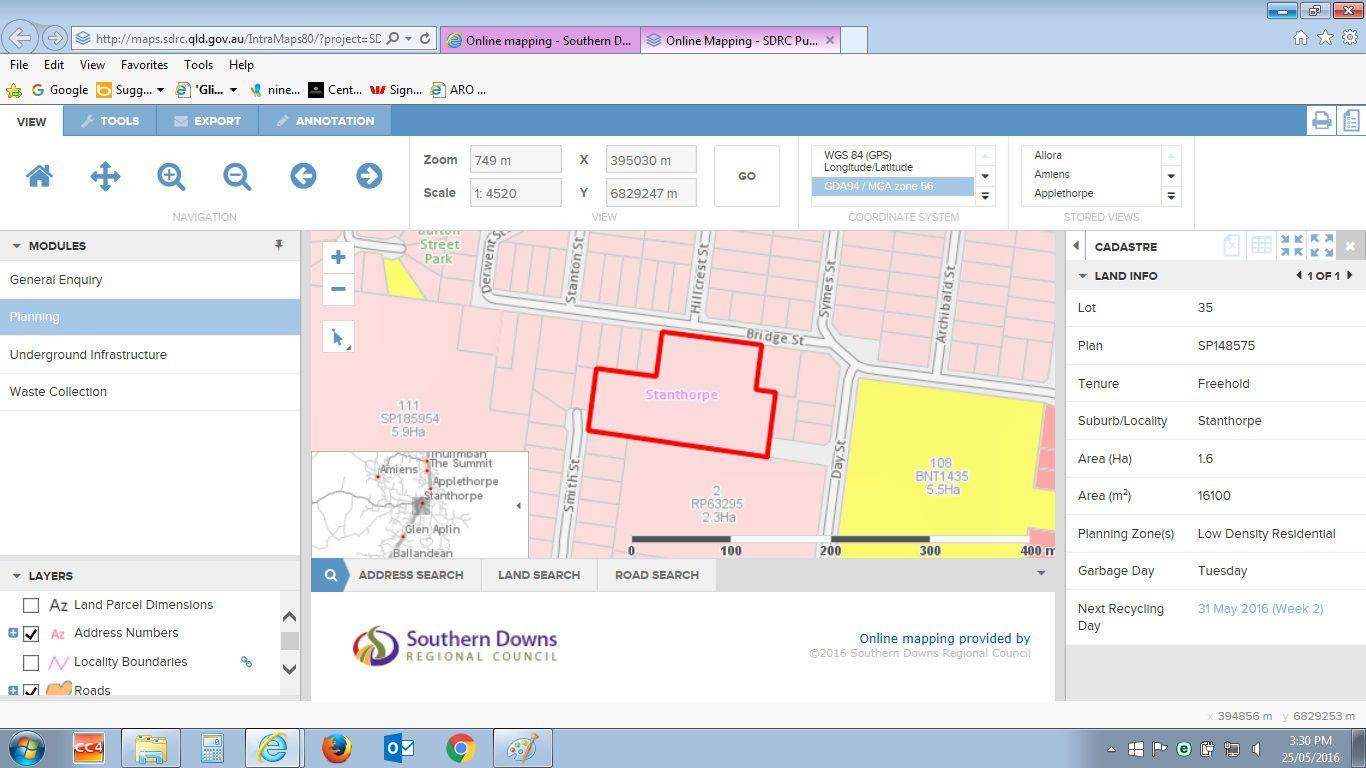Screen dimensions: 1366x768
Task: Click the Scale input field
Action: [x=515, y=193]
